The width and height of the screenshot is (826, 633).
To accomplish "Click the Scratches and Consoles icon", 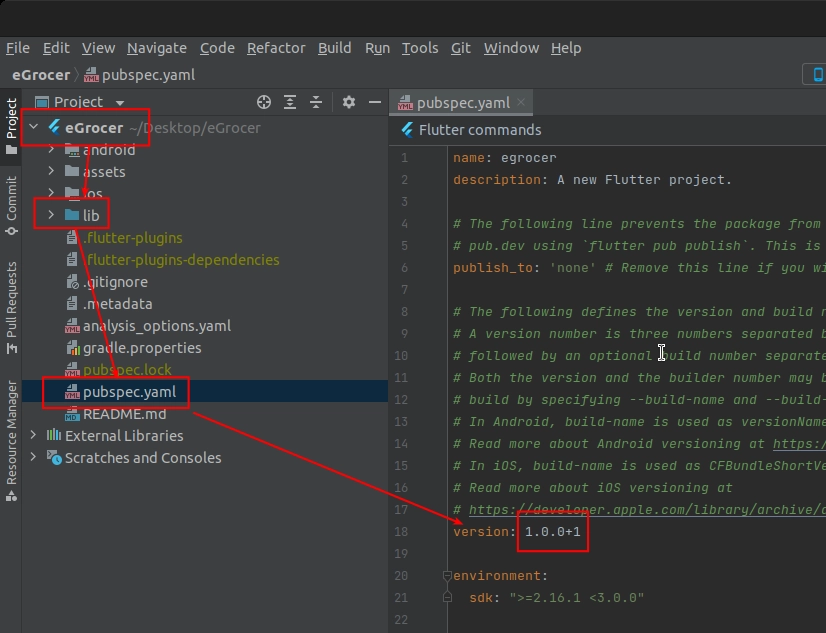I will pyautogui.click(x=54, y=457).
